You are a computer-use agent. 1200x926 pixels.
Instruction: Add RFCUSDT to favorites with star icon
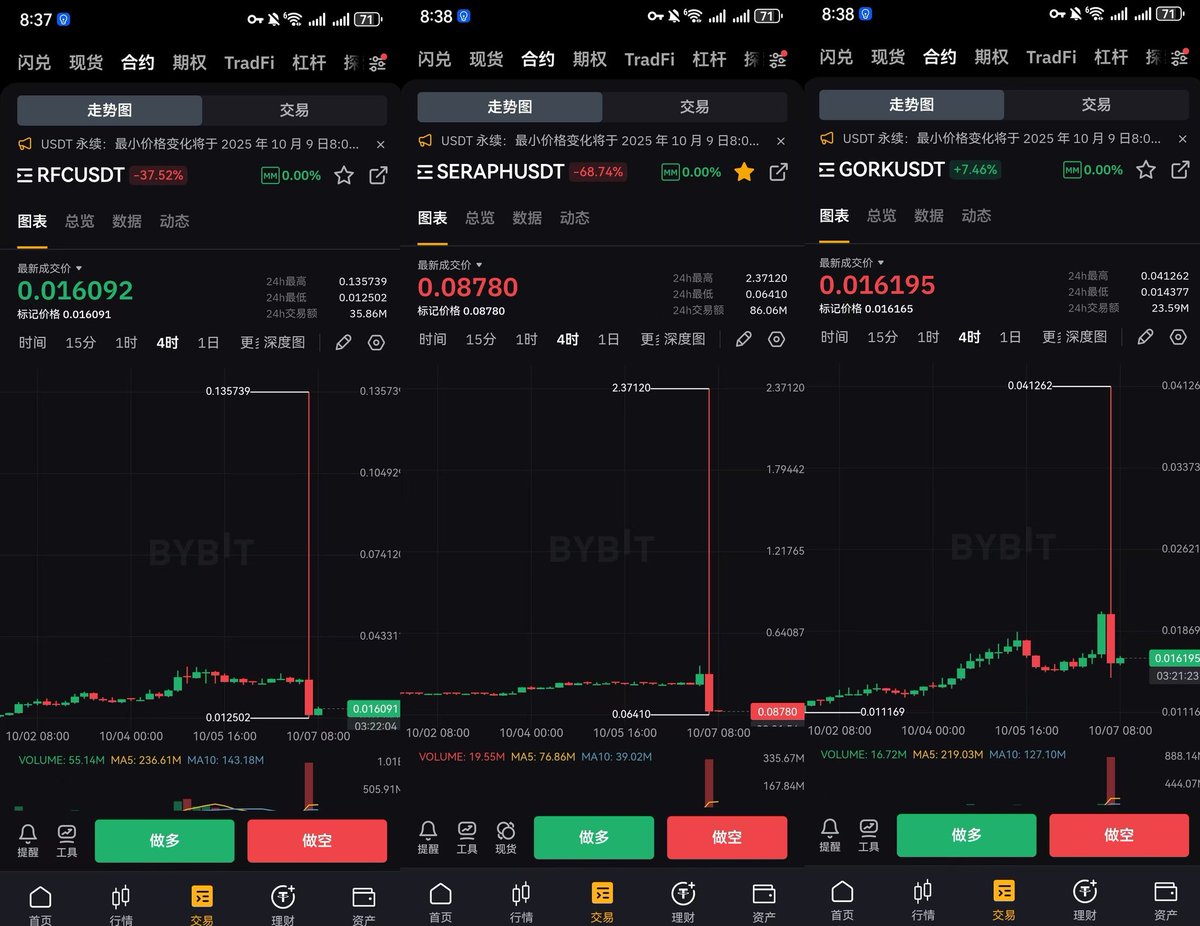344,176
